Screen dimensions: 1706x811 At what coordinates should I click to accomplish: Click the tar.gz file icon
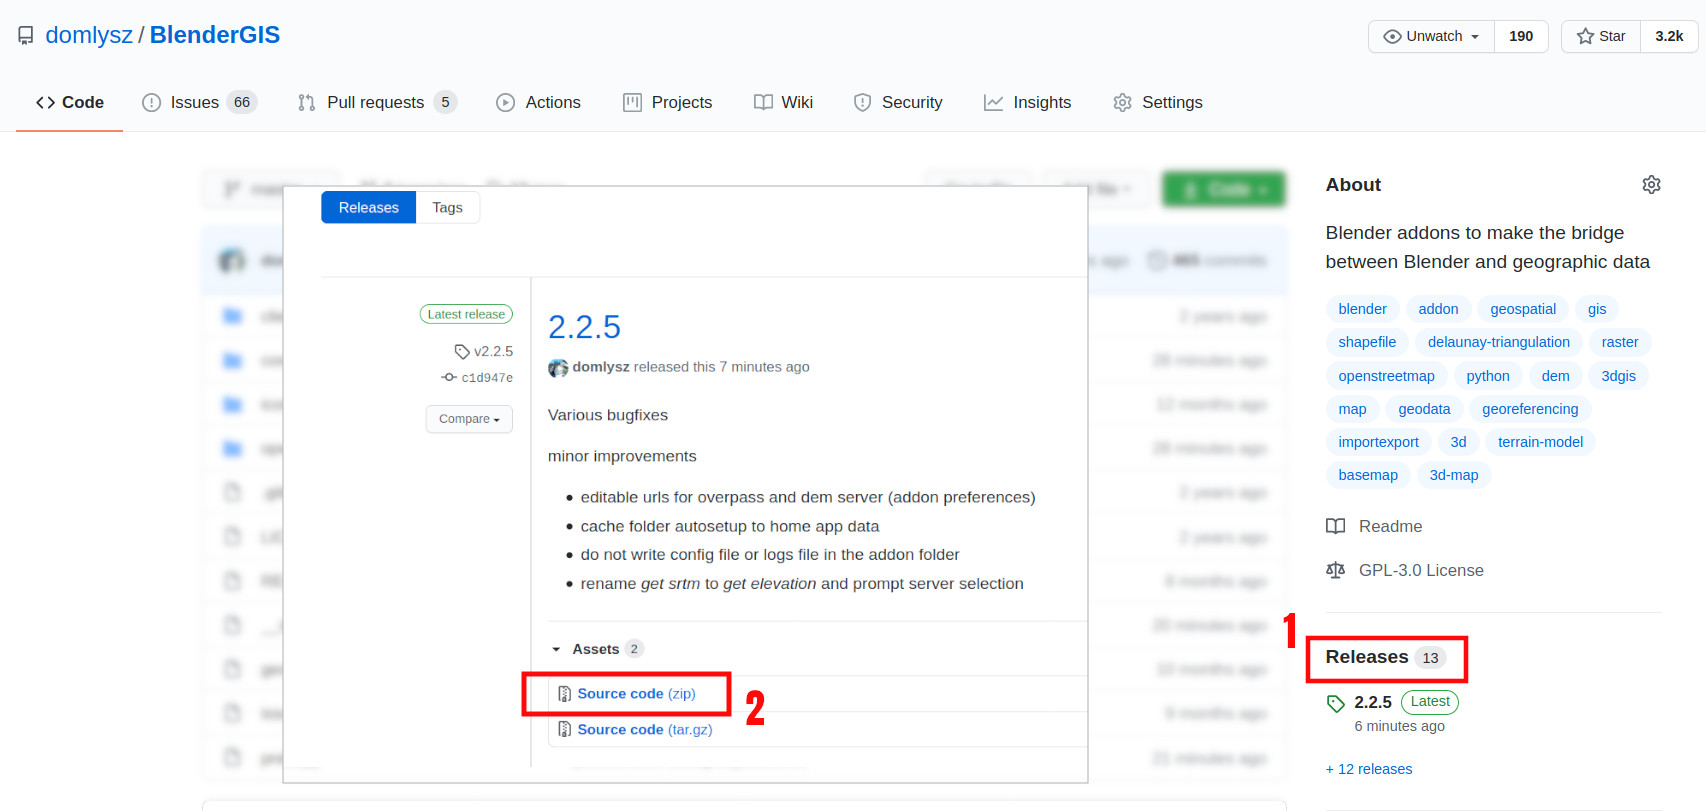564,730
